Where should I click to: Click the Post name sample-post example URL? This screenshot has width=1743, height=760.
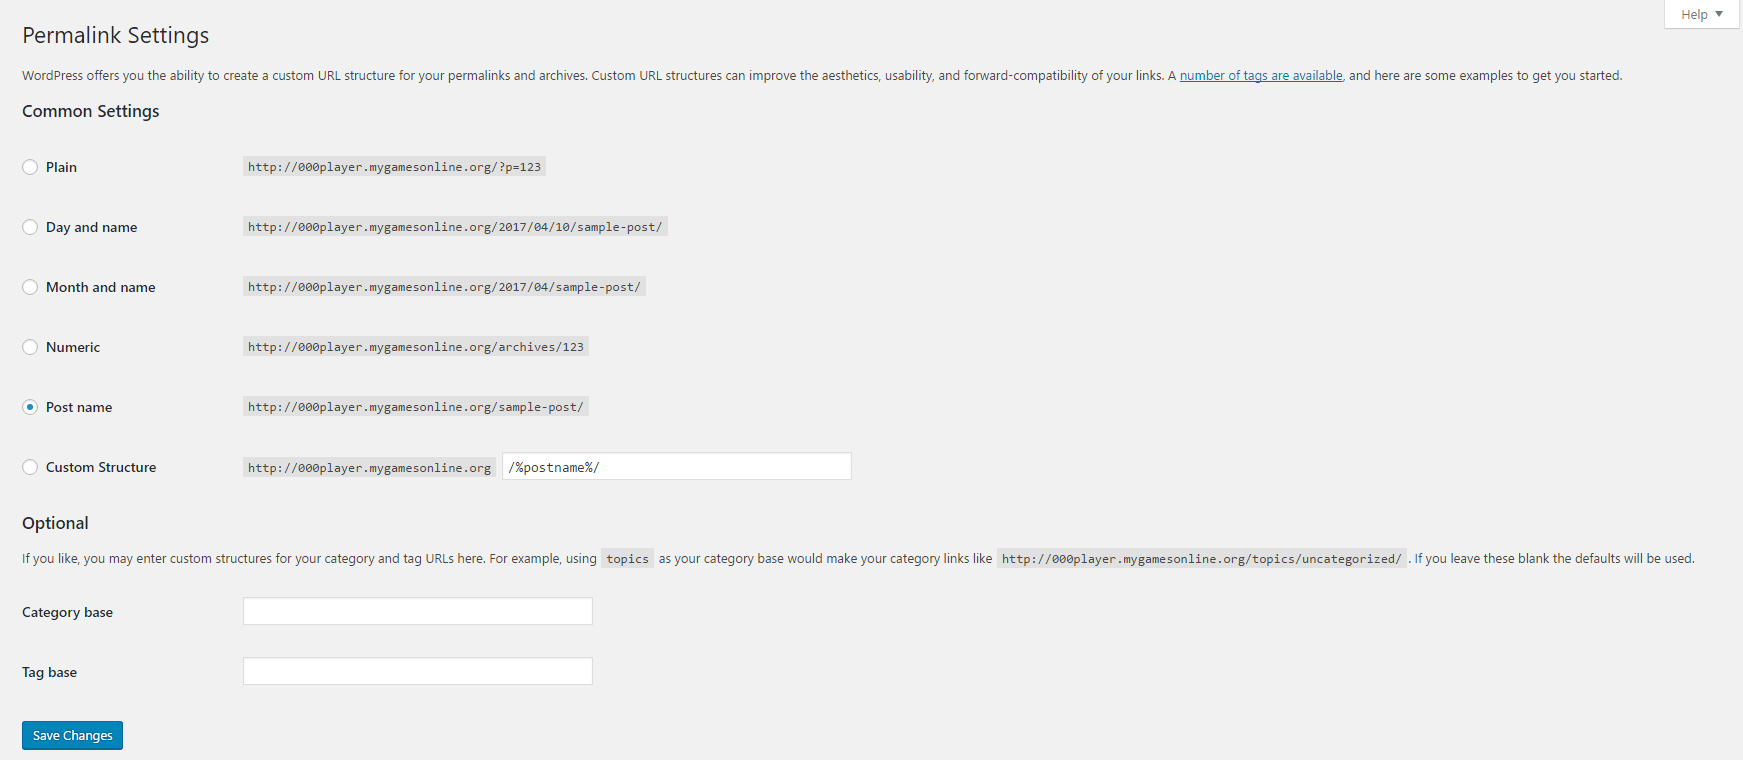point(415,407)
